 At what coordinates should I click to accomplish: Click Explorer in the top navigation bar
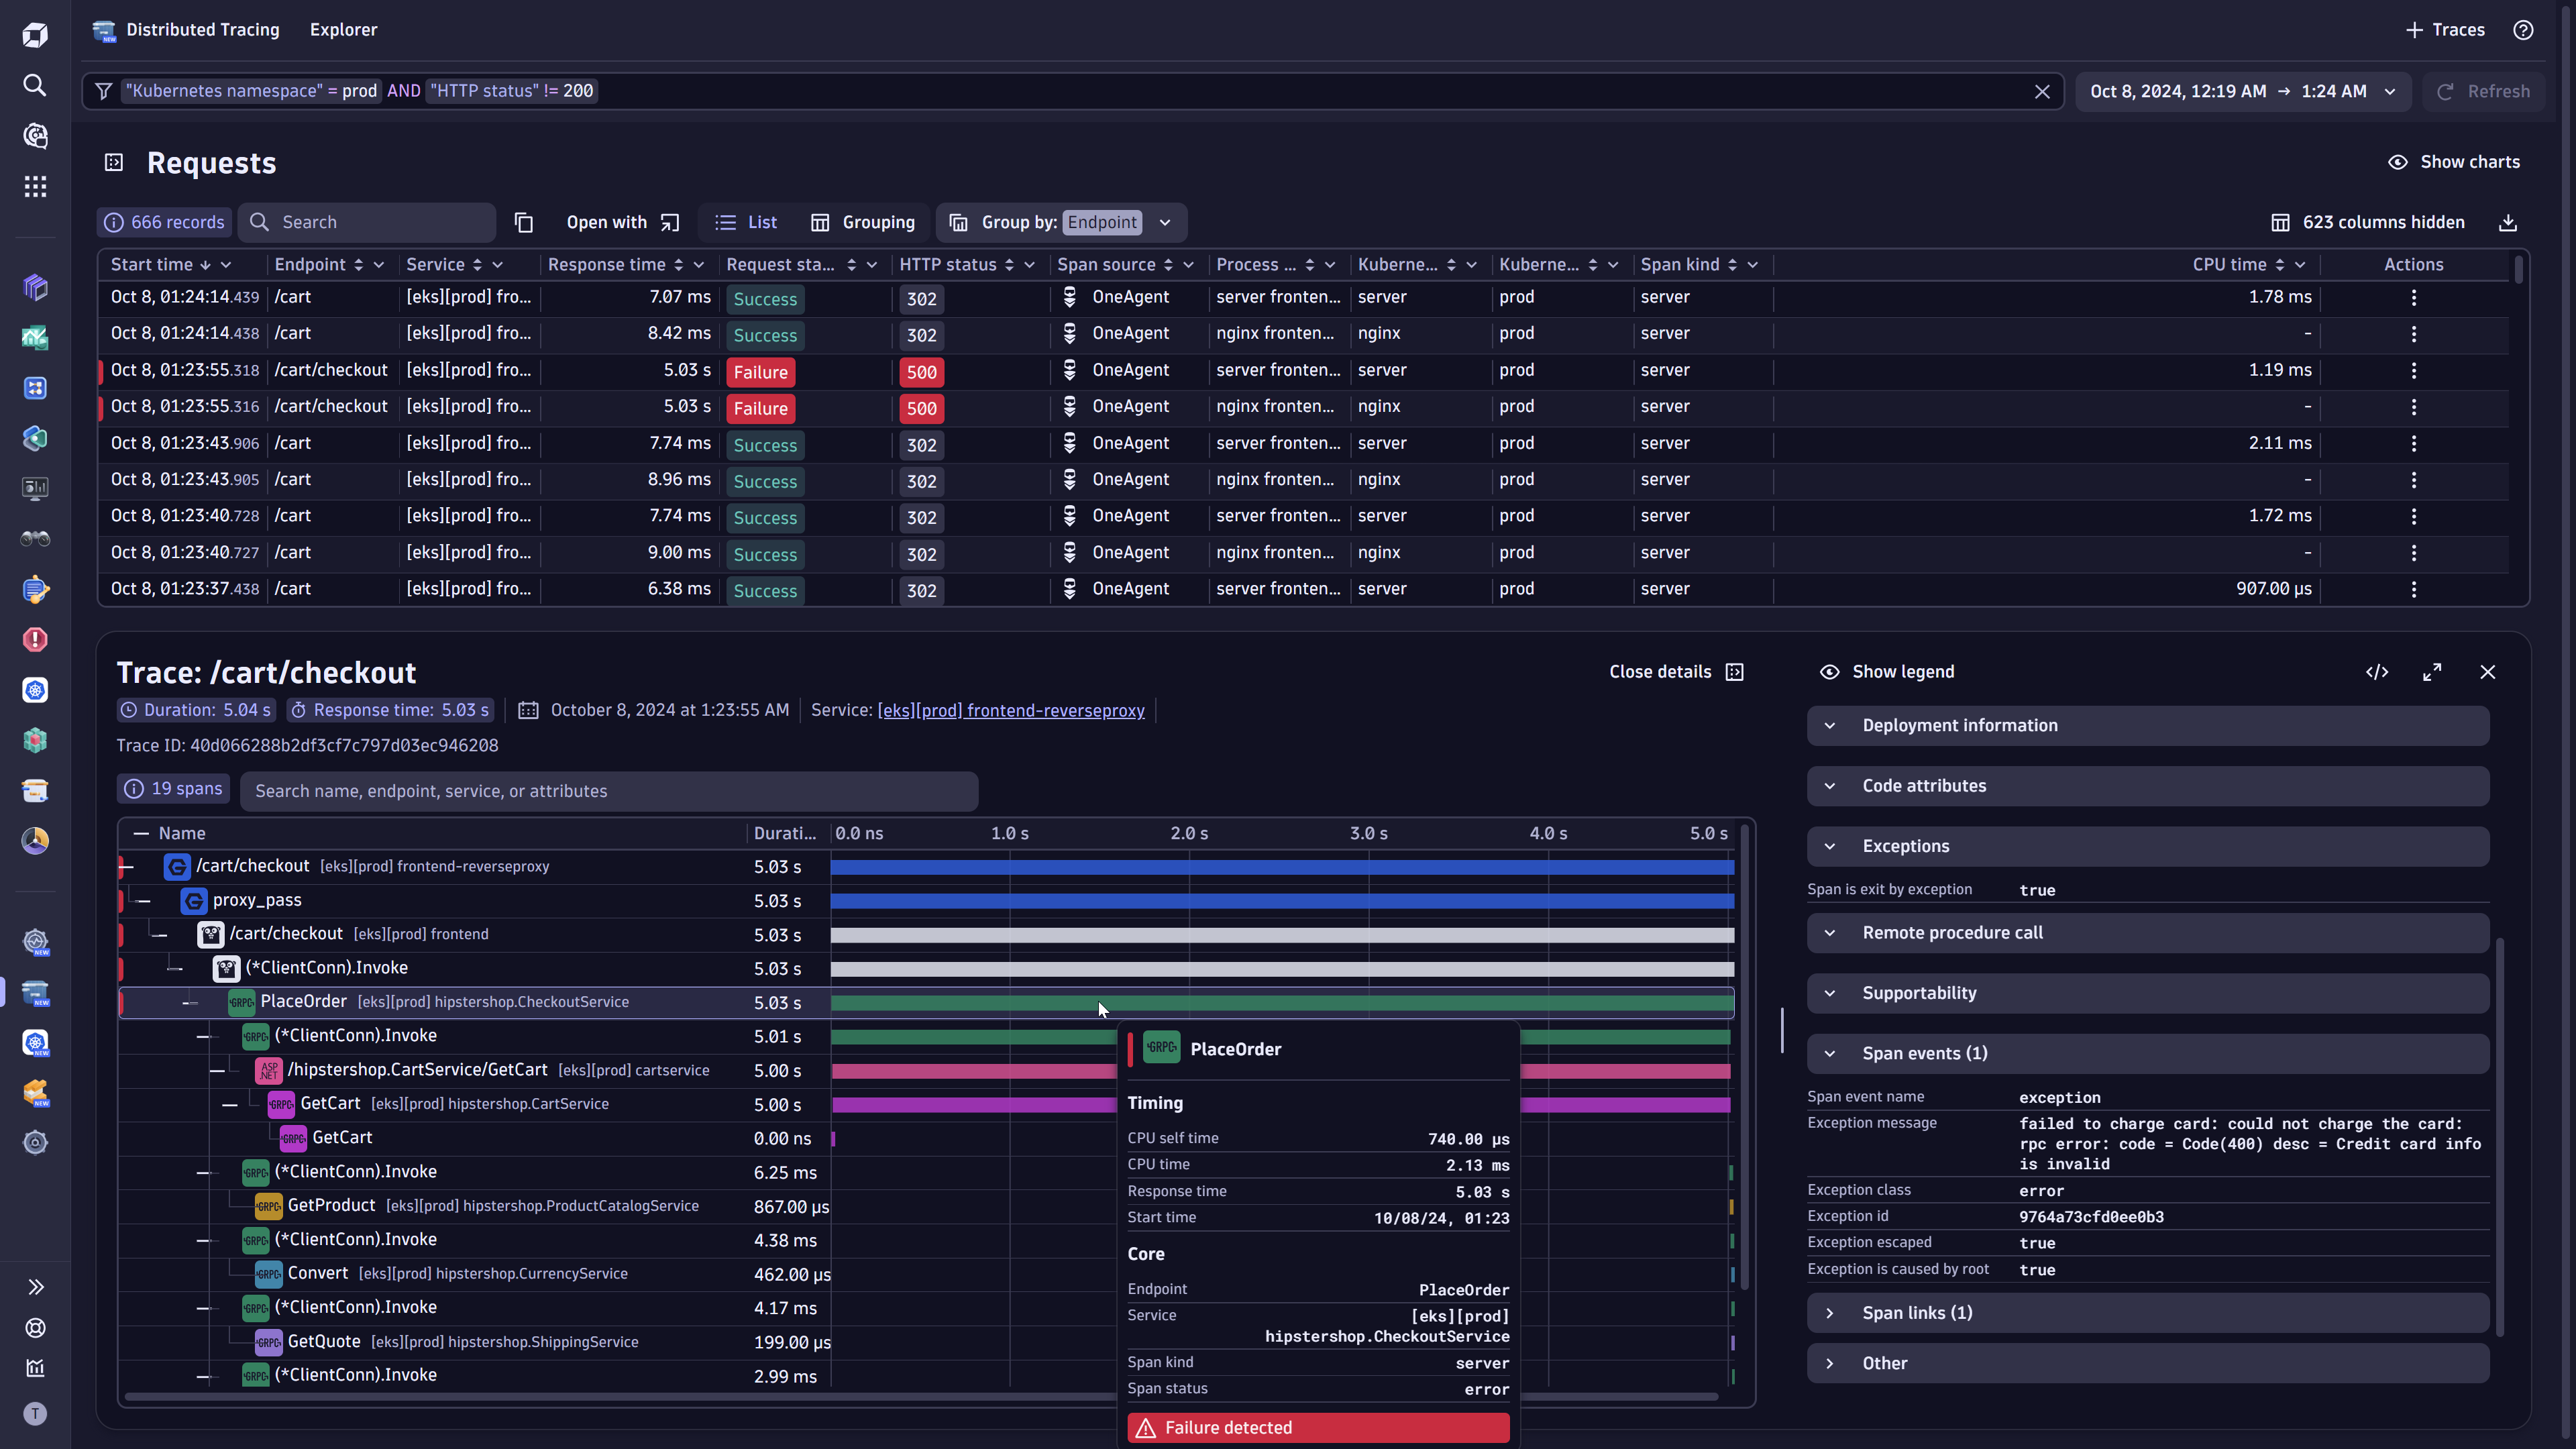[x=343, y=30]
